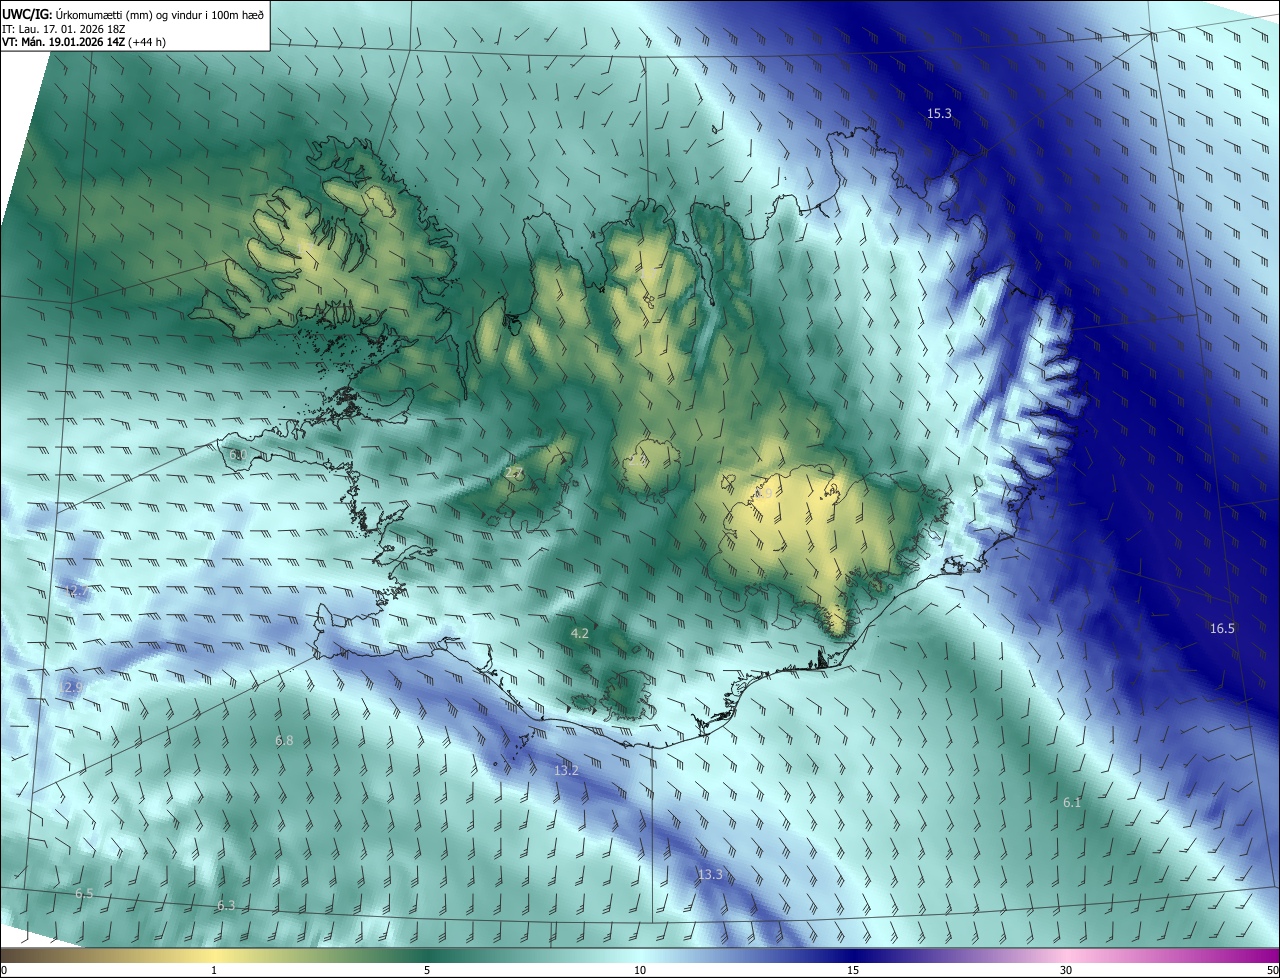Click the 5 tick on color scale

427,970
